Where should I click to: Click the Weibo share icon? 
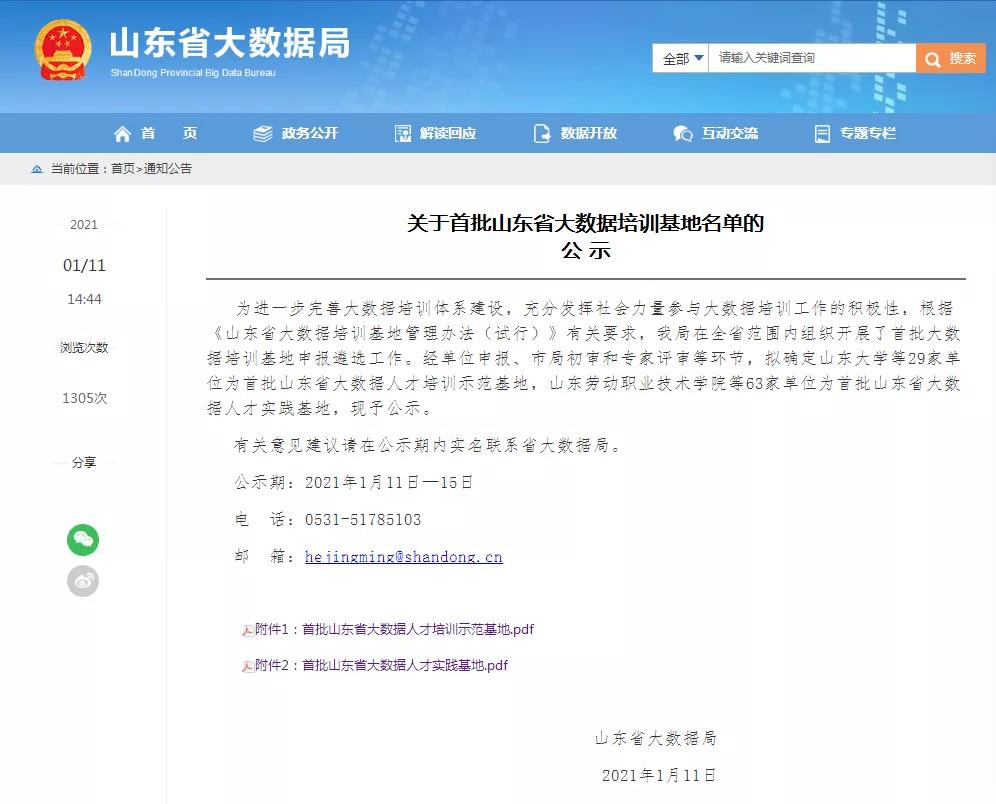[83, 581]
